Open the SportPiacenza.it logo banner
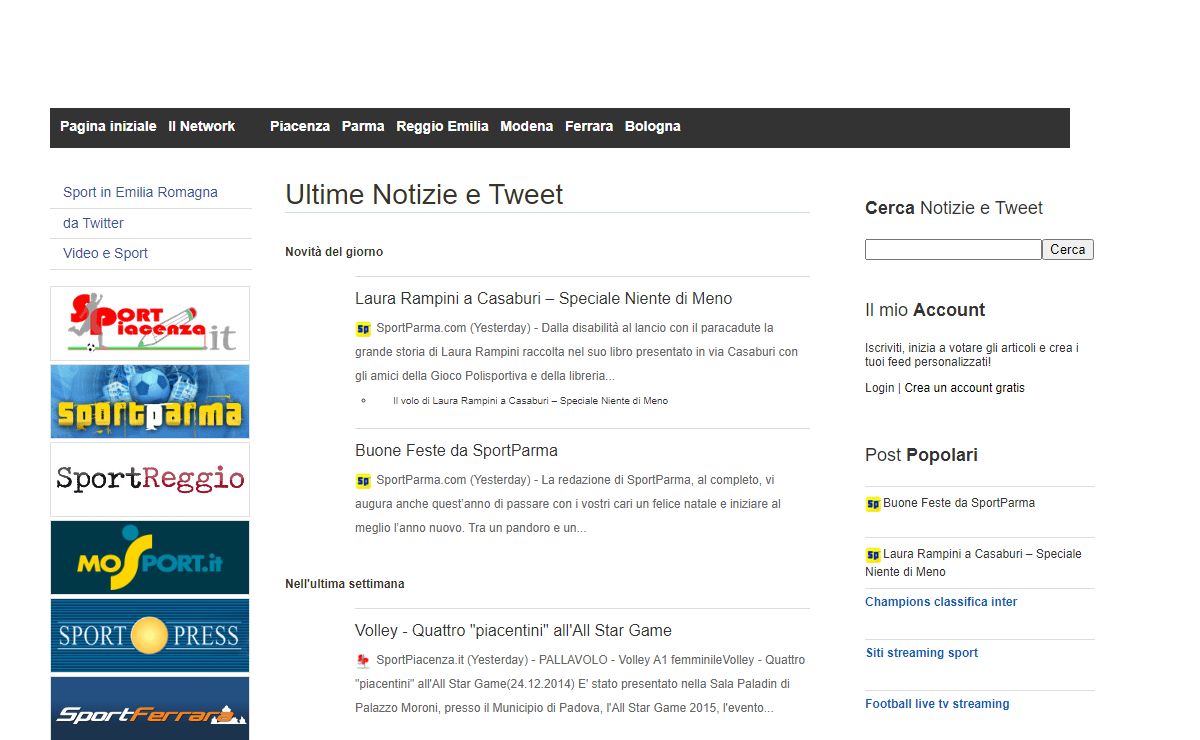Screen dimensions: 1200x740 (150, 323)
